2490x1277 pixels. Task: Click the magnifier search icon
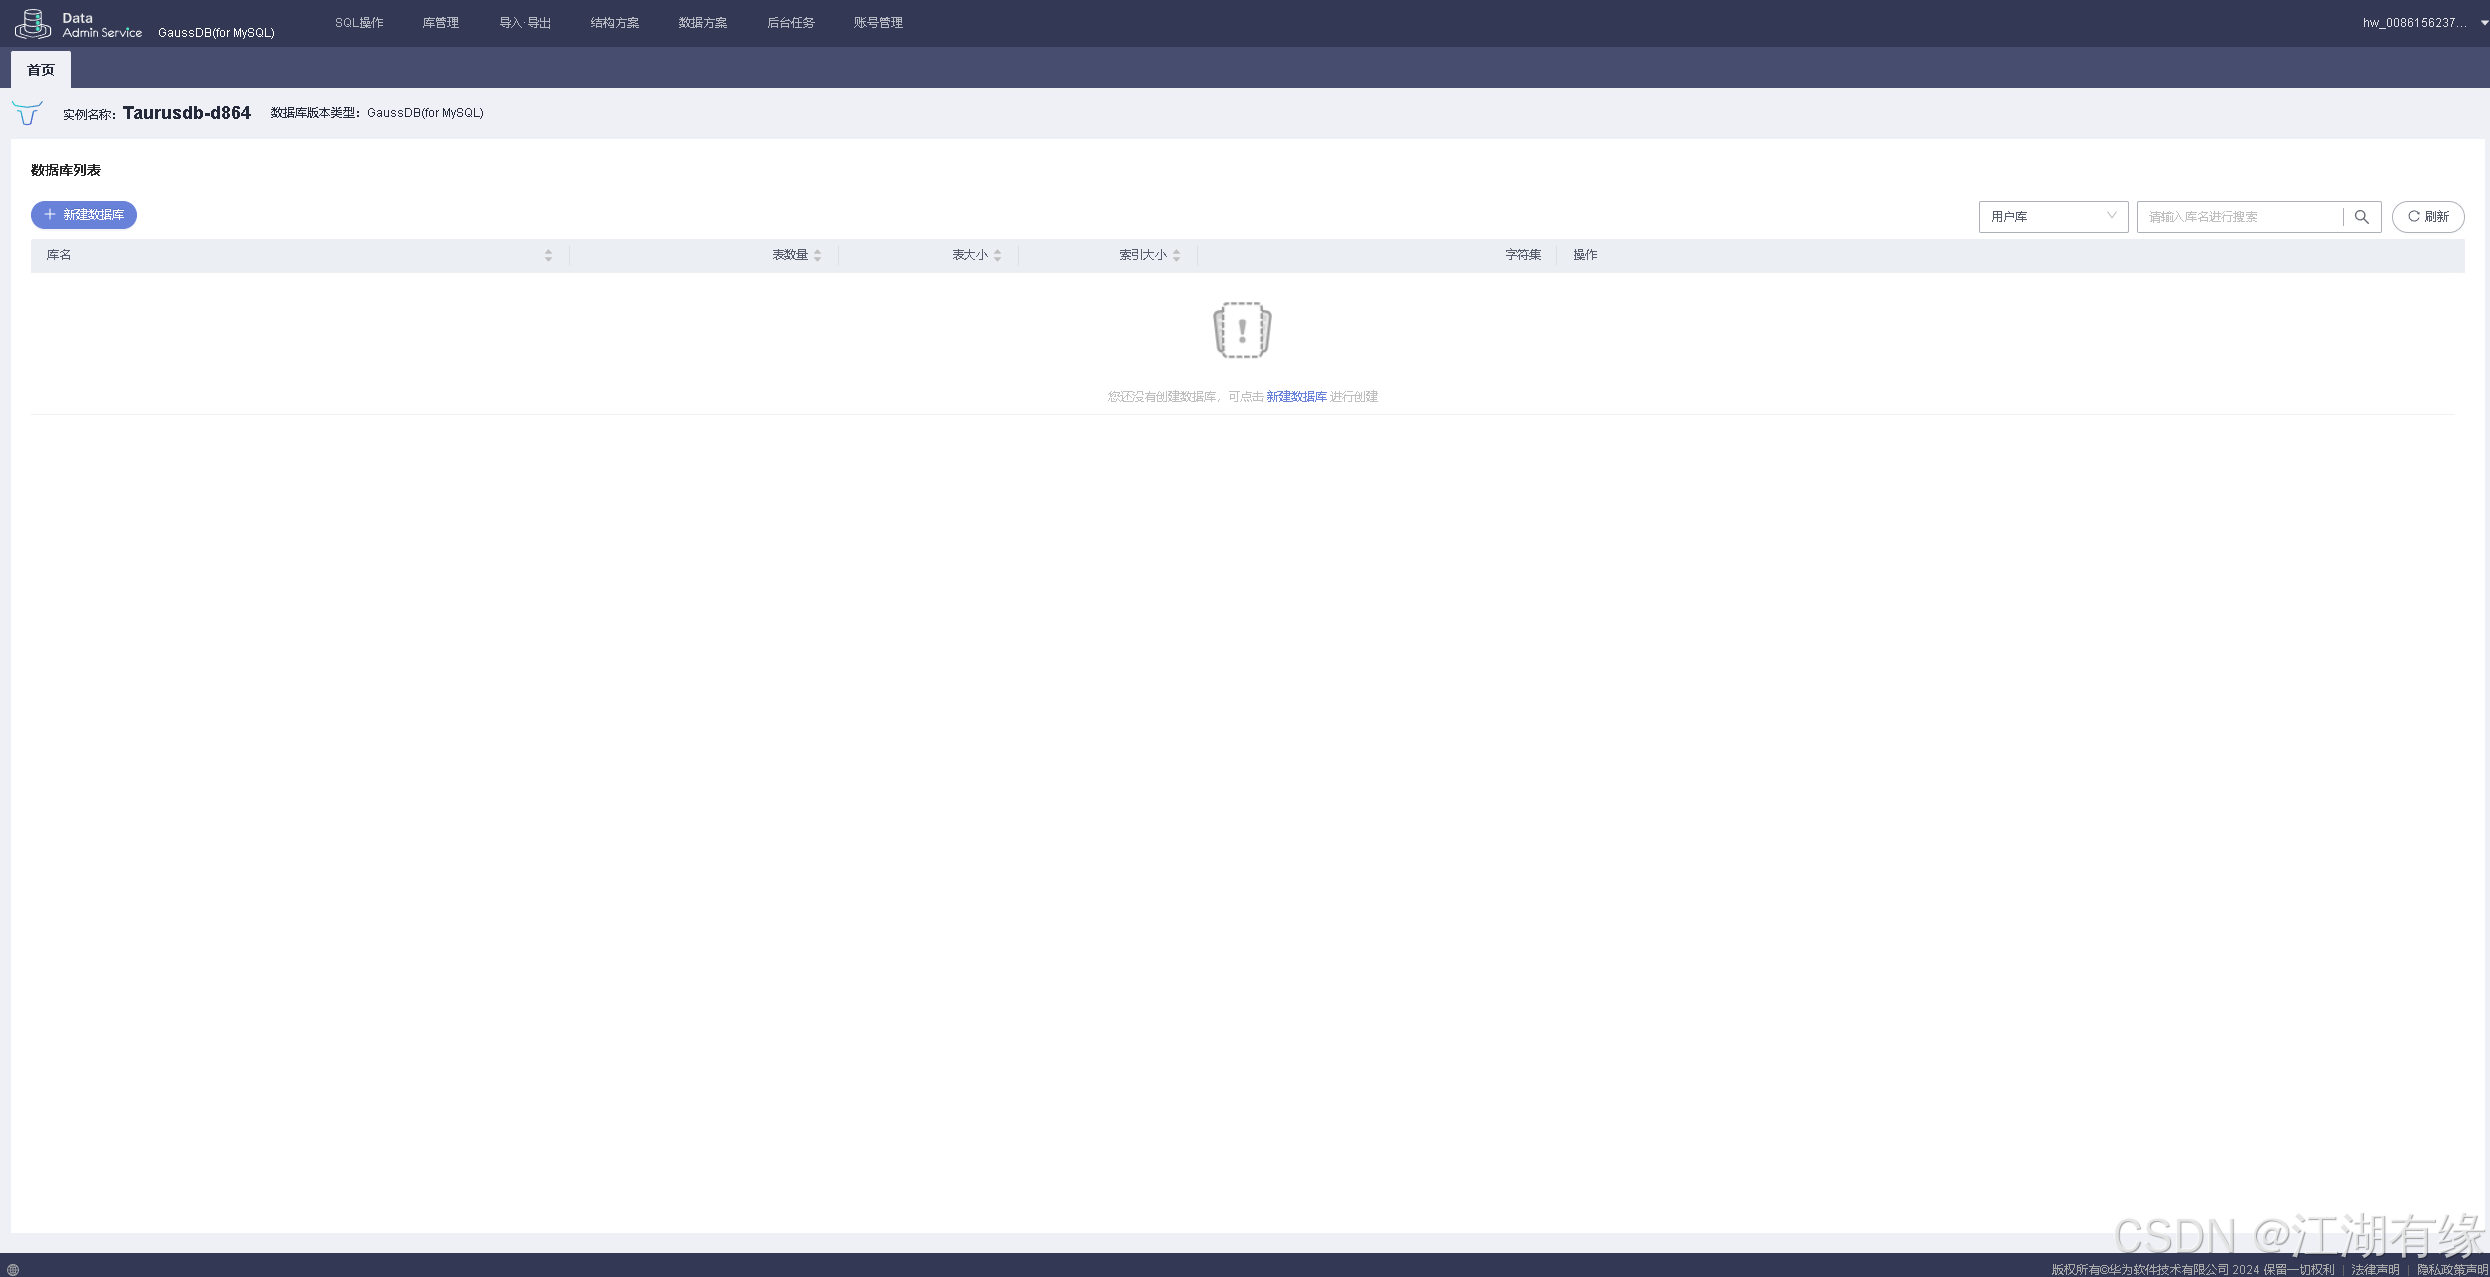pyautogui.click(x=2361, y=217)
